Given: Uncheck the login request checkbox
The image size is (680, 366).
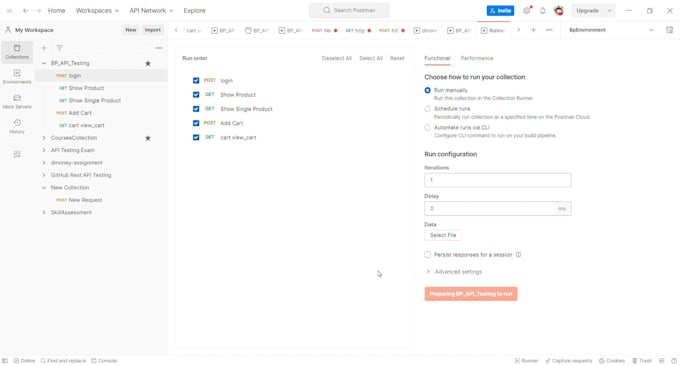Looking at the screenshot, I should pyautogui.click(x=196, y=80).
